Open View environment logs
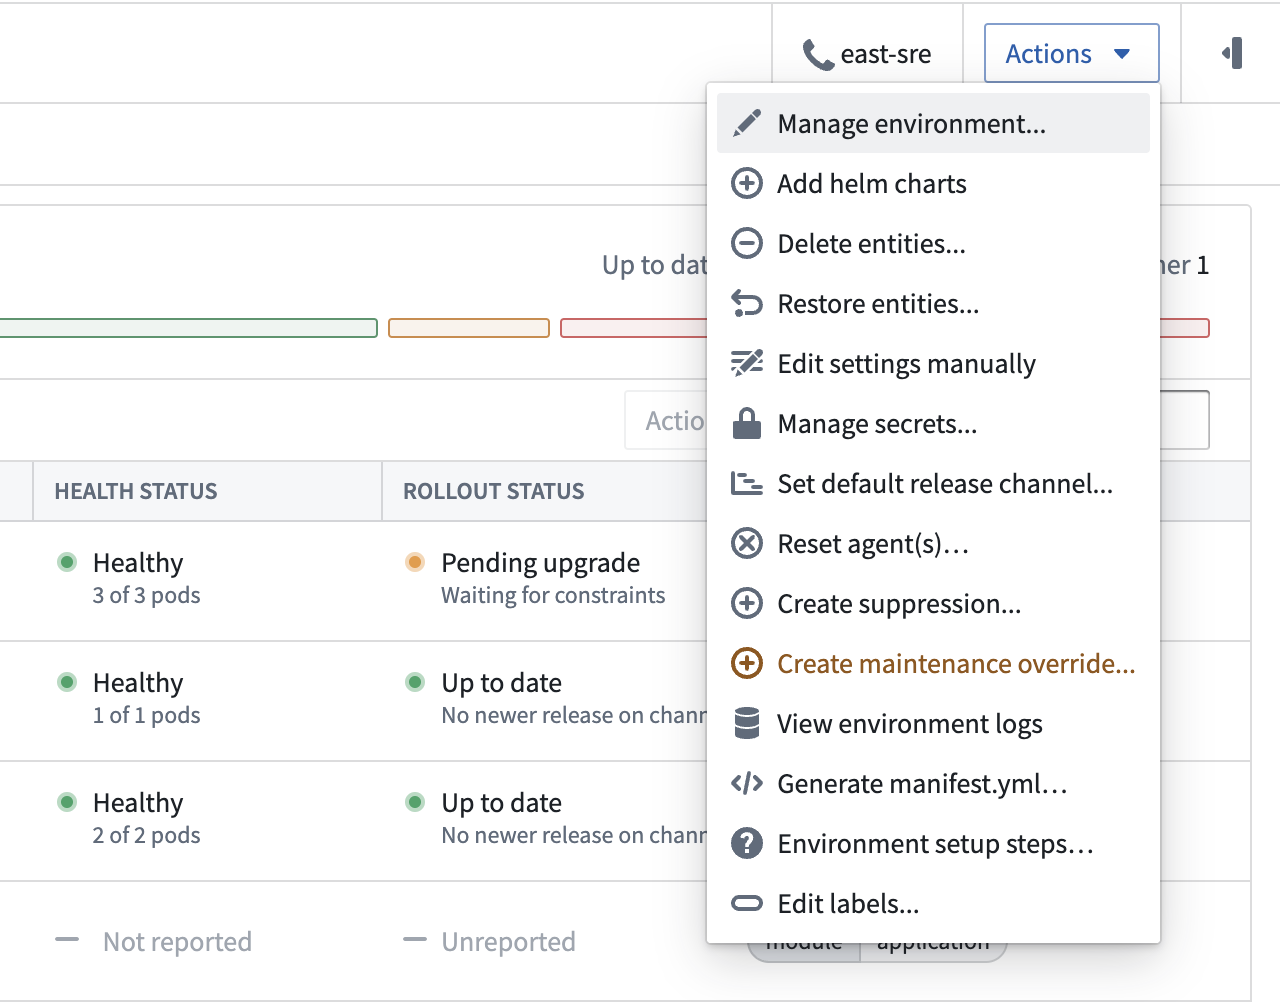 pos(933,723)
